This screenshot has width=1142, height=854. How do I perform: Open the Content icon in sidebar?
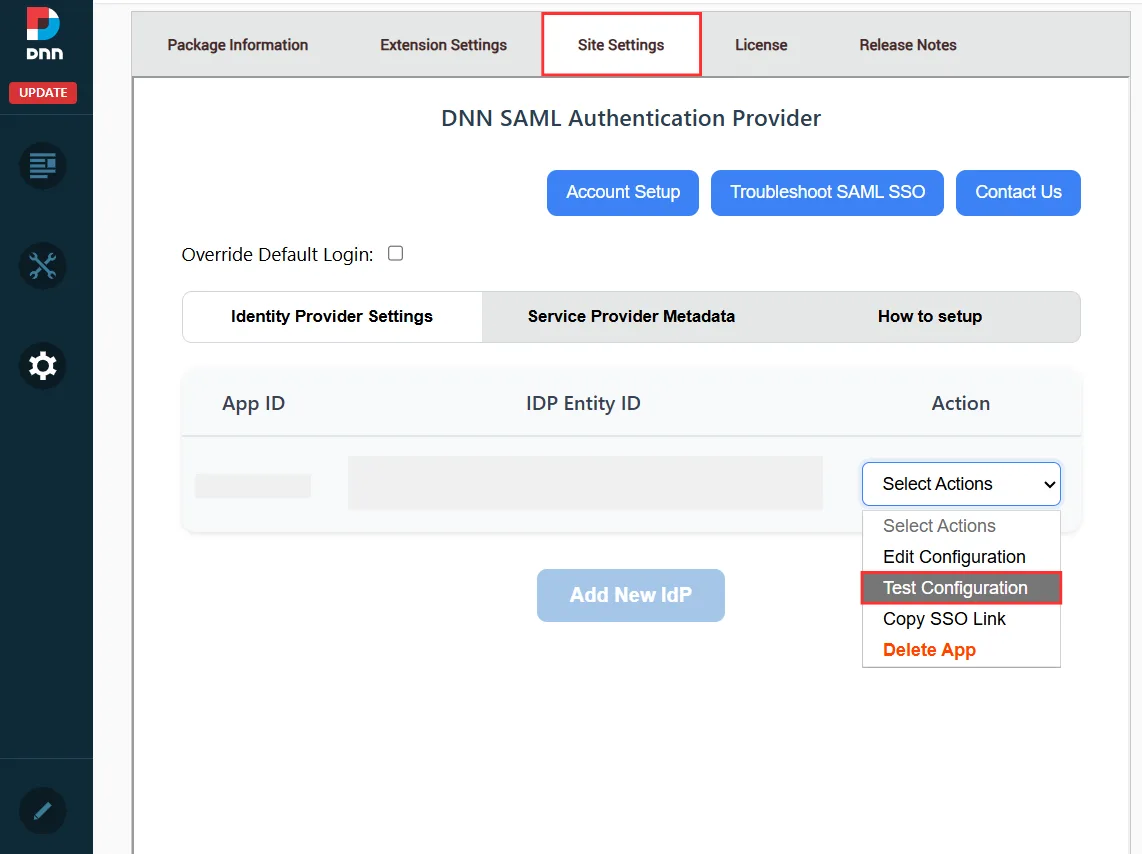point(42,165)
